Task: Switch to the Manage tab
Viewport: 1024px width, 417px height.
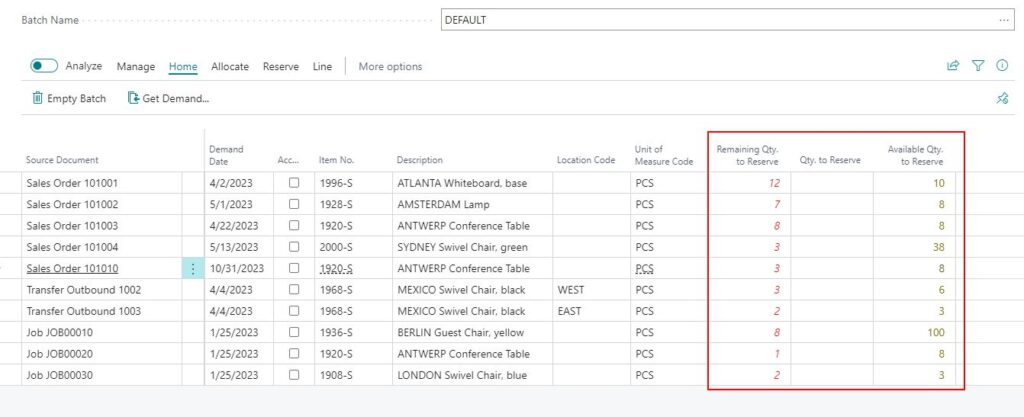Action: (136, 67)
